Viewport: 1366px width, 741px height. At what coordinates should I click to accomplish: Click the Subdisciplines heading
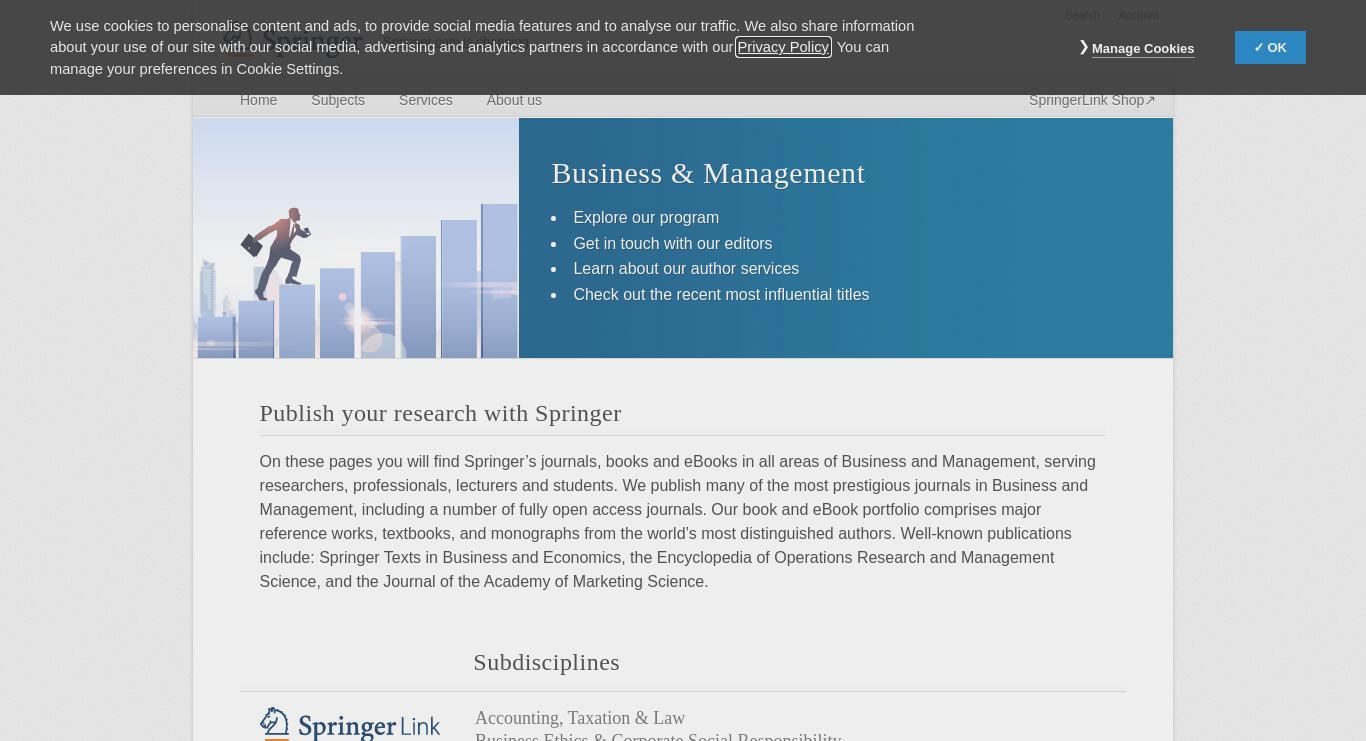point(546,662)
